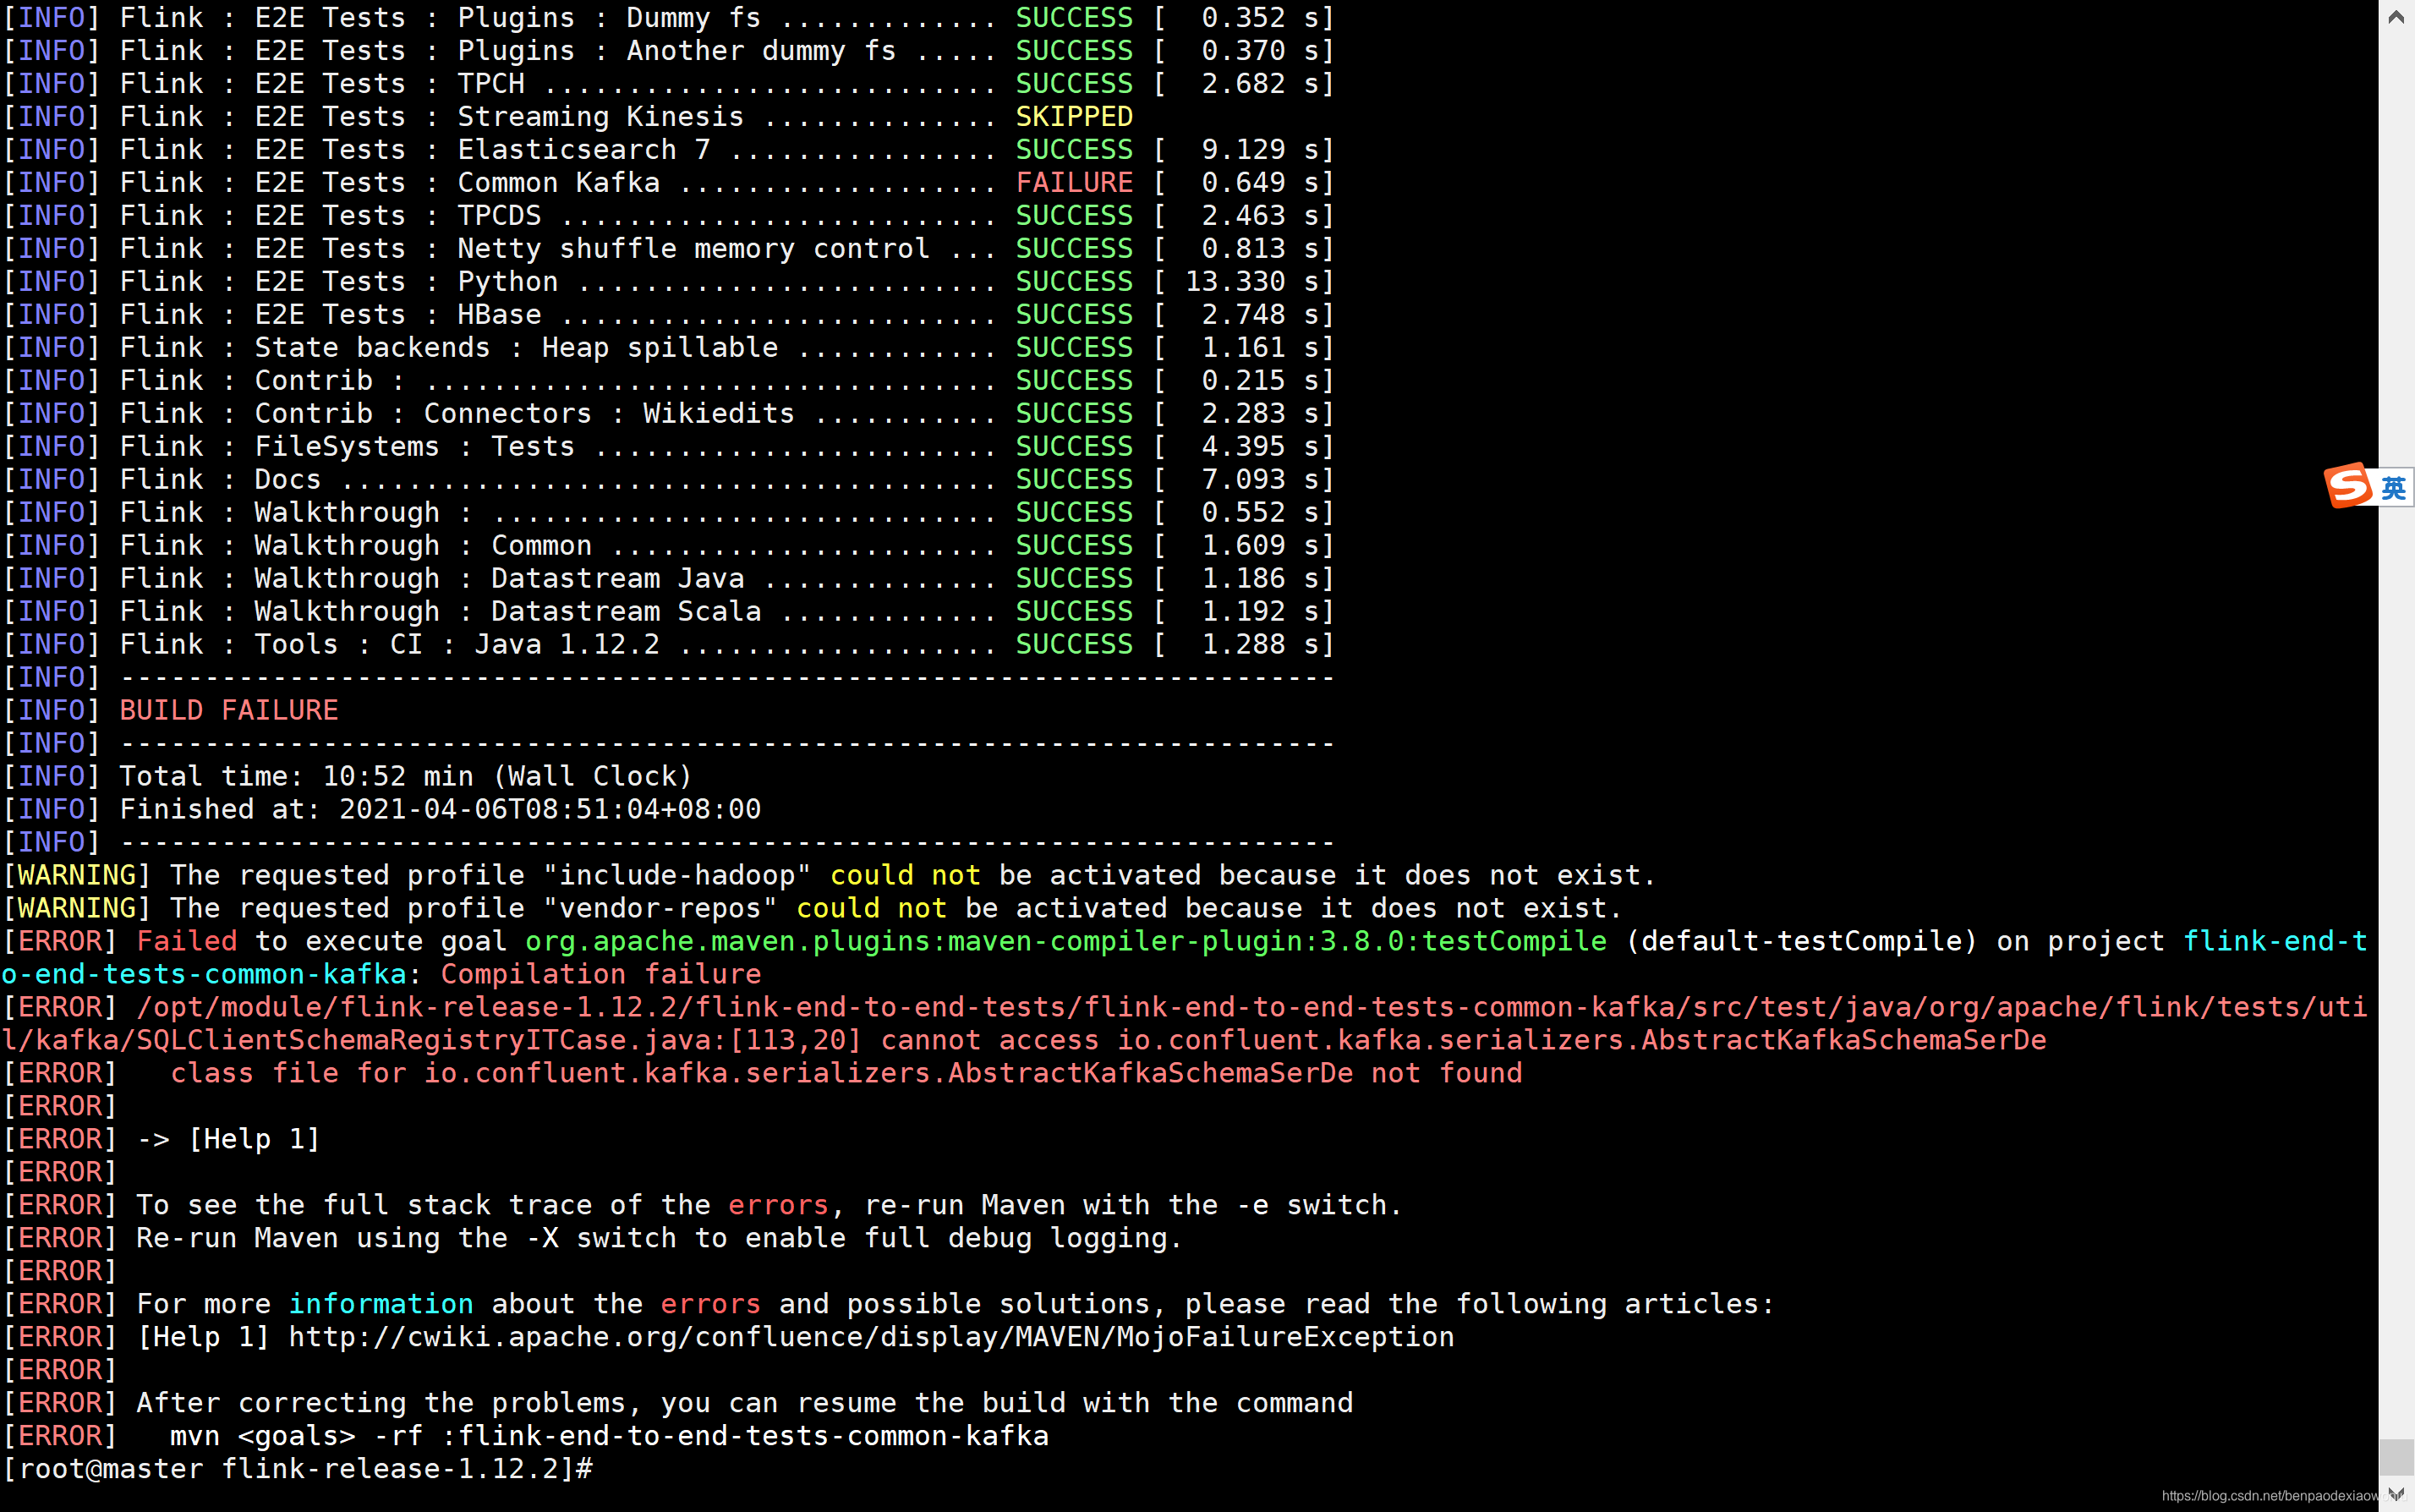Click the 'Finished at' timestamp line
The image size is (2415, 1512).
[440, 809]
